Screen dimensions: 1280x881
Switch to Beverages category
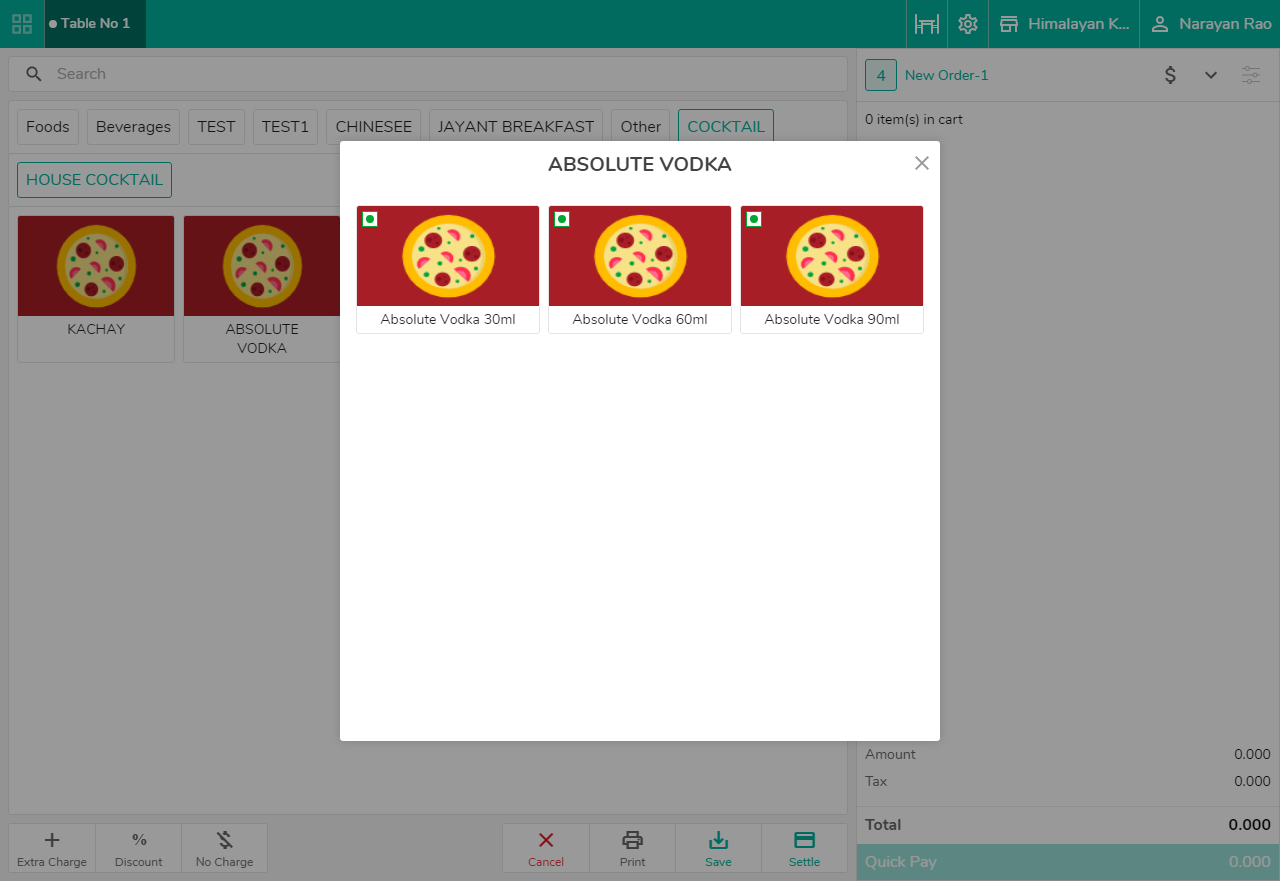click(133, 127)
